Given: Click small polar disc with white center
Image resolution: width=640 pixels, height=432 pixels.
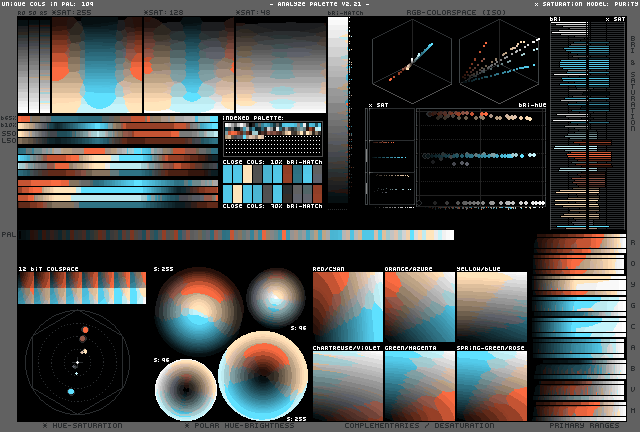Looking at the screenshot, I should [x=276, y=298].
